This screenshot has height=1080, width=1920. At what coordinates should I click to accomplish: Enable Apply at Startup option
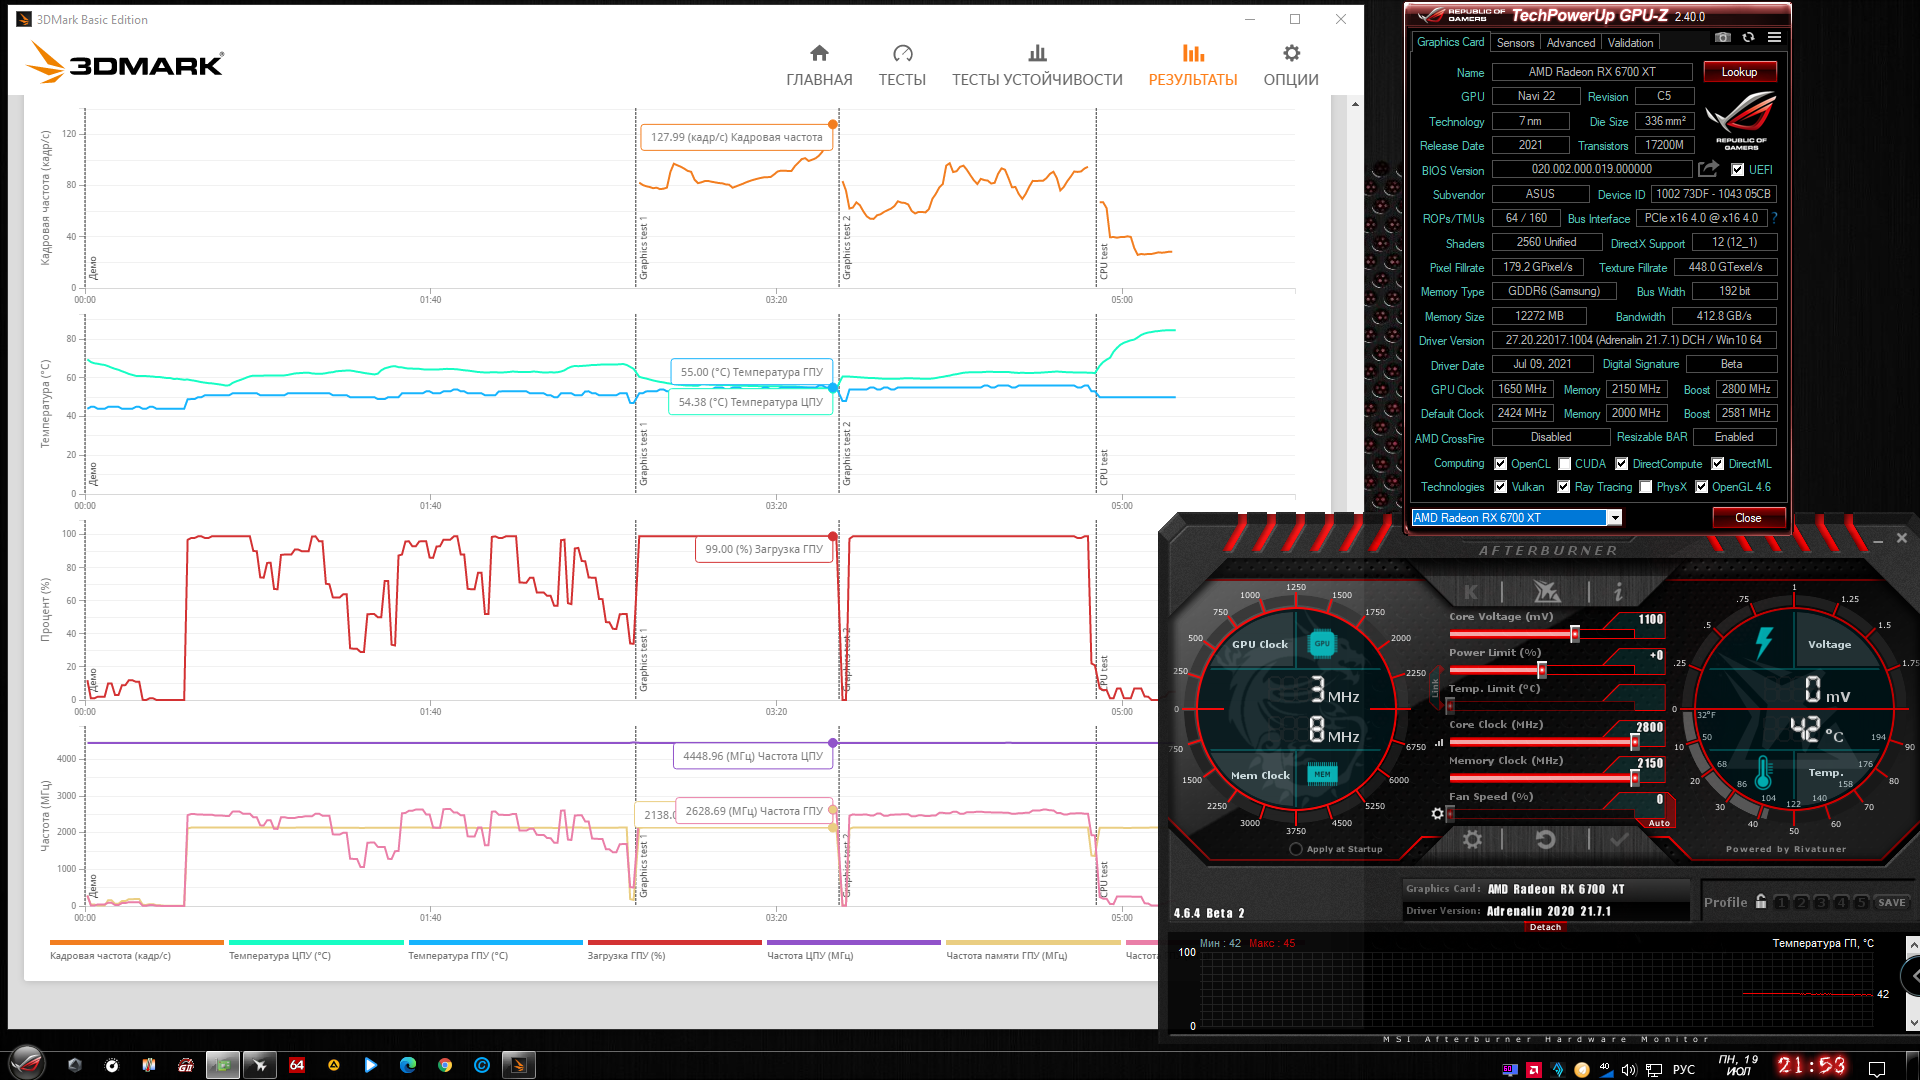point(1296,849)
